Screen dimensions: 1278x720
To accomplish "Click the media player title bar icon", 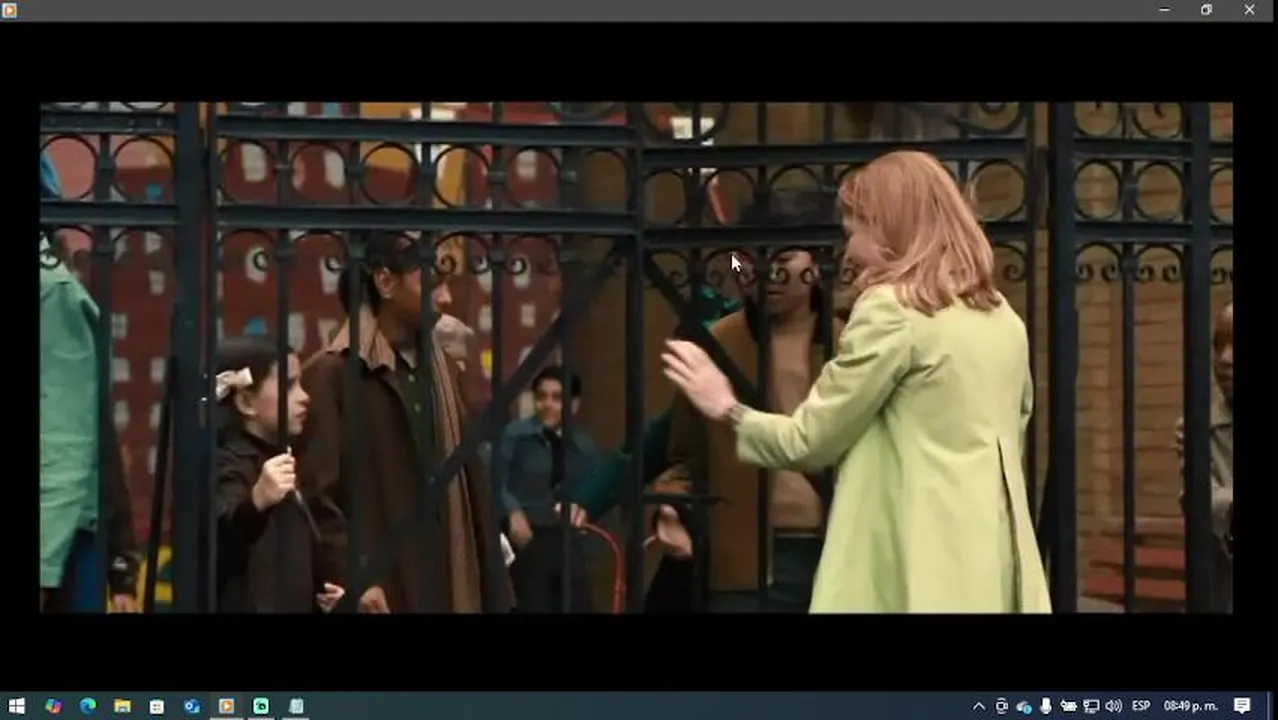I will pos(10,10).
